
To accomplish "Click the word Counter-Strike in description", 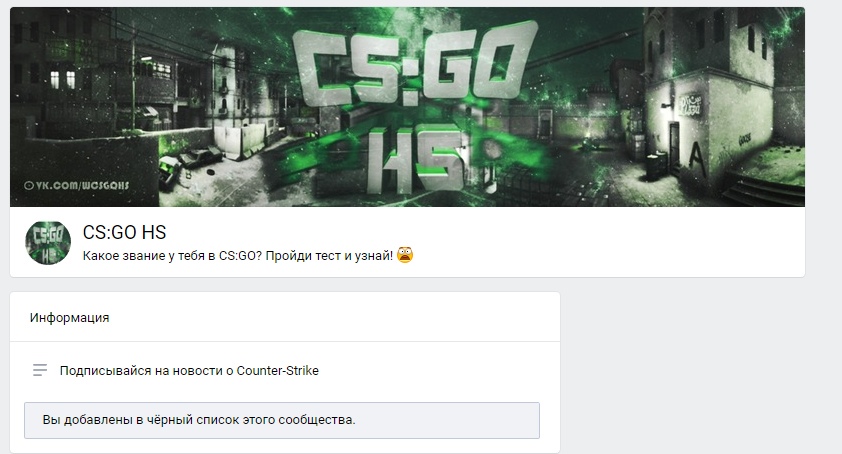I will pyautogui.click(x=278, y=371).
